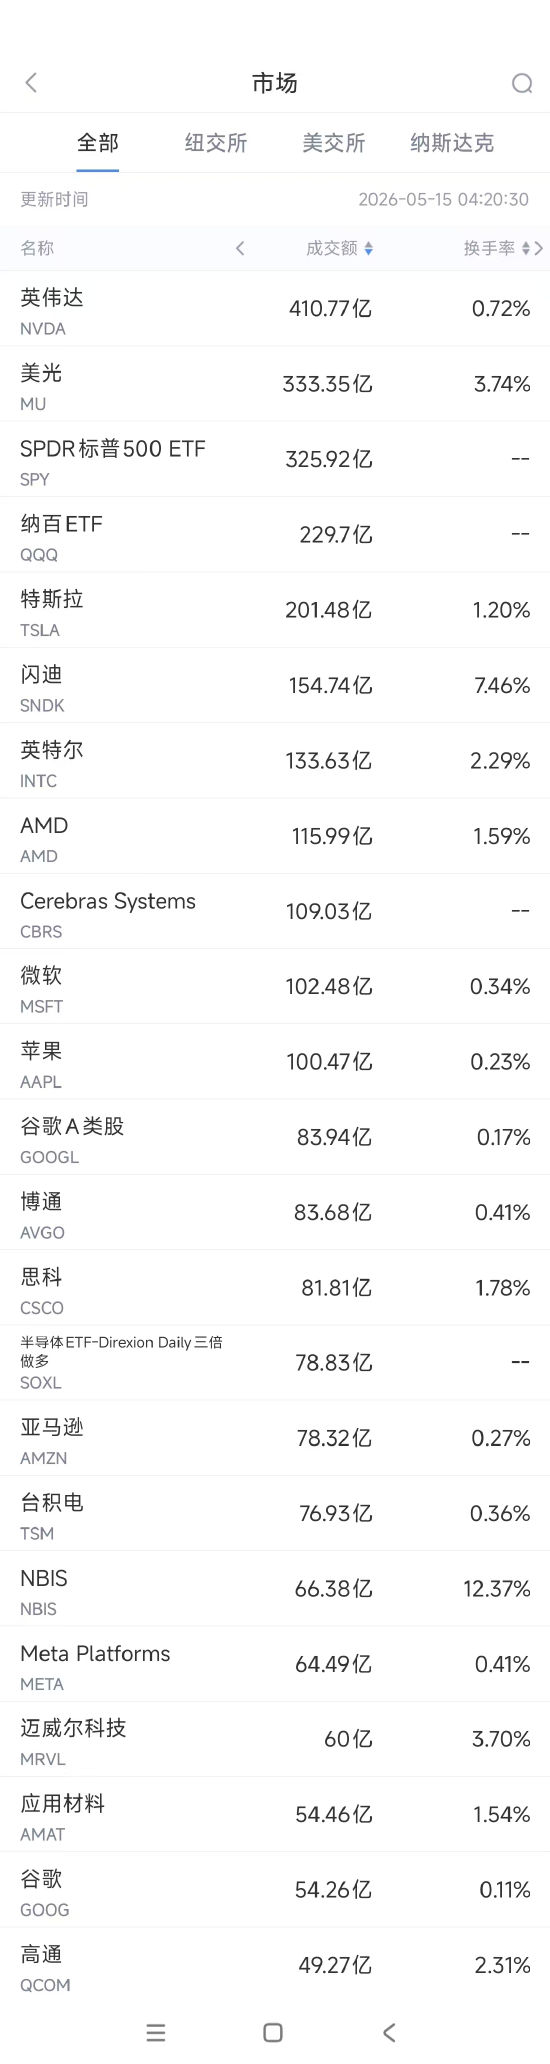The image size is (550, 2064).
Task: Tap the Android back navigation icon
Action: (x=390, y=2032)
